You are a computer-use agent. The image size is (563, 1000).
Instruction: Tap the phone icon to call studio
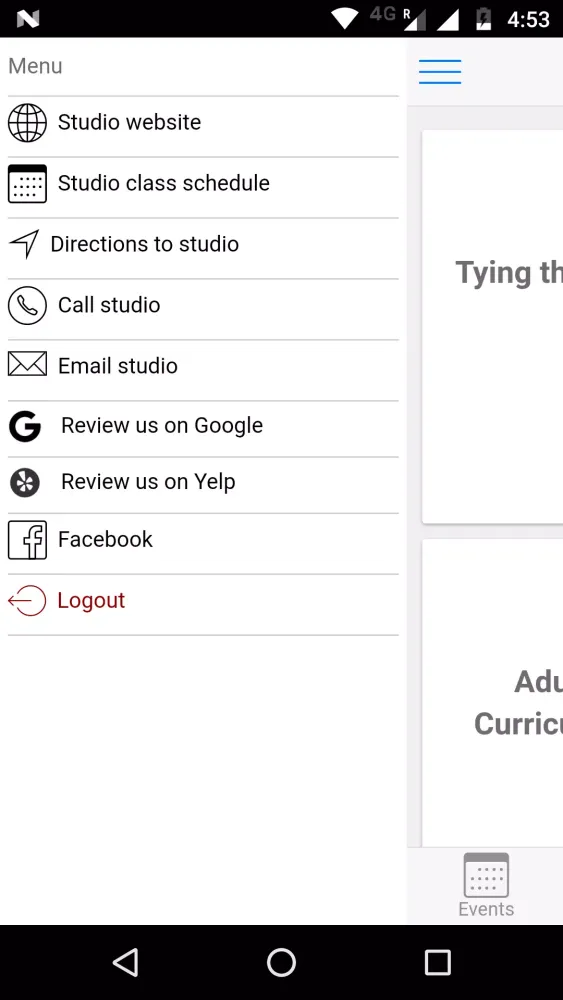coord(27,305)
